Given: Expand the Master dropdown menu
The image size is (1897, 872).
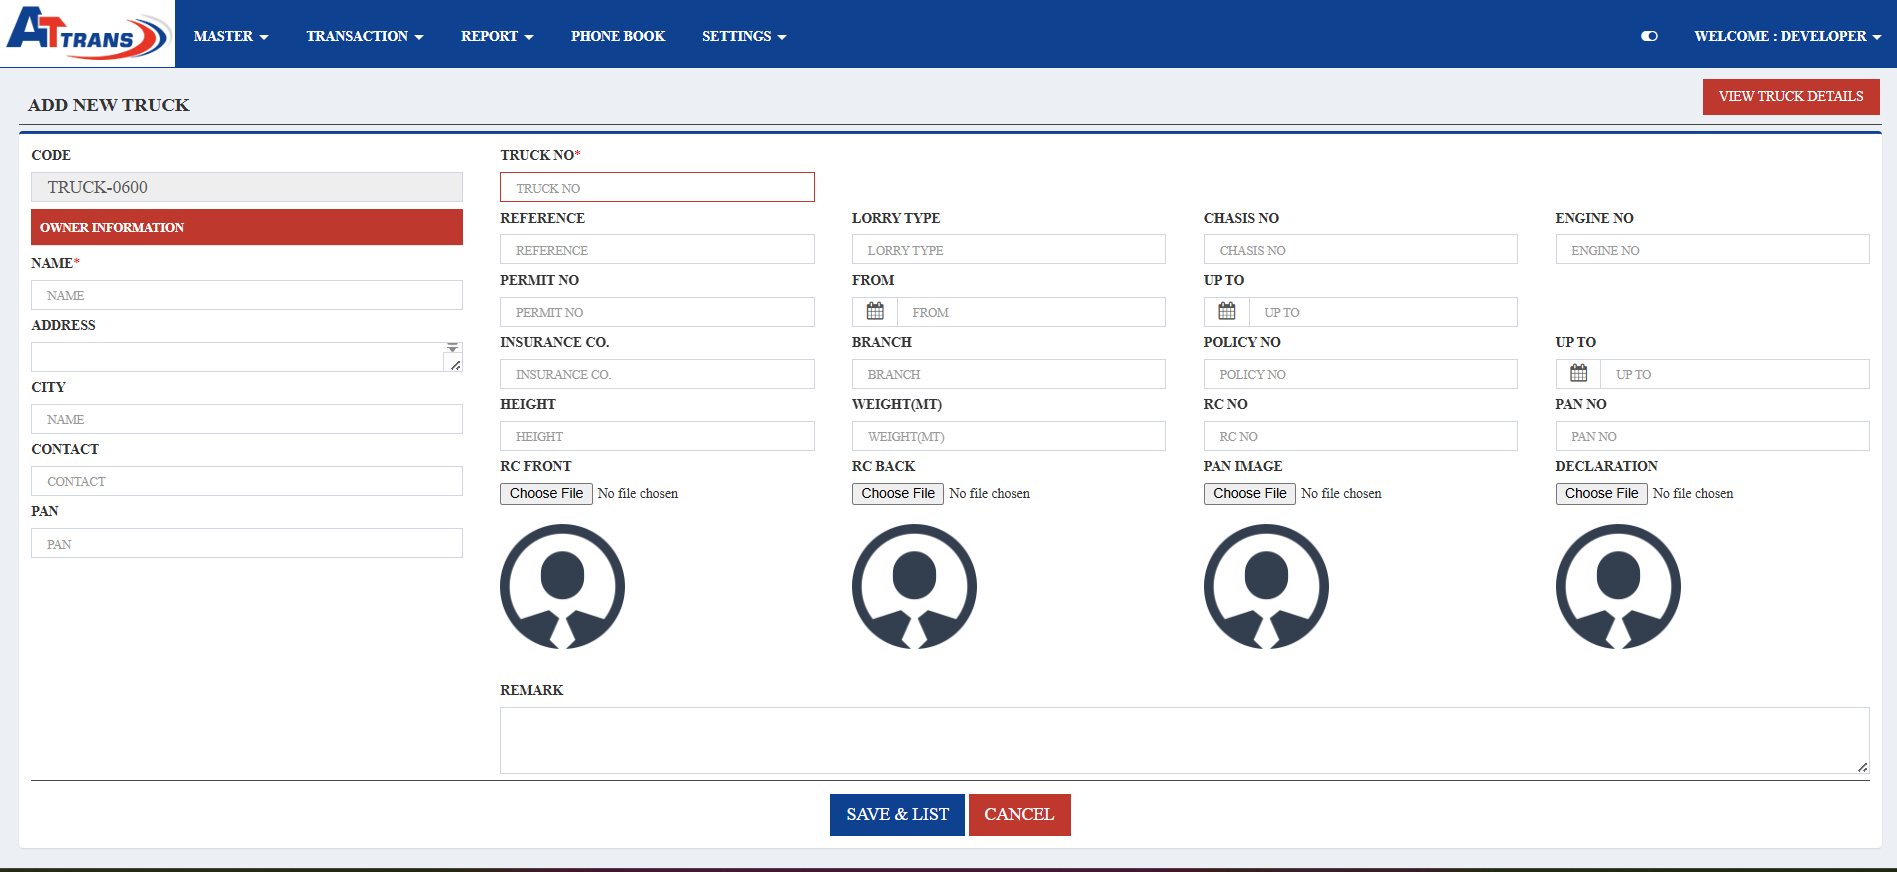Looking at the screenshot, I should tap(231, 36).
